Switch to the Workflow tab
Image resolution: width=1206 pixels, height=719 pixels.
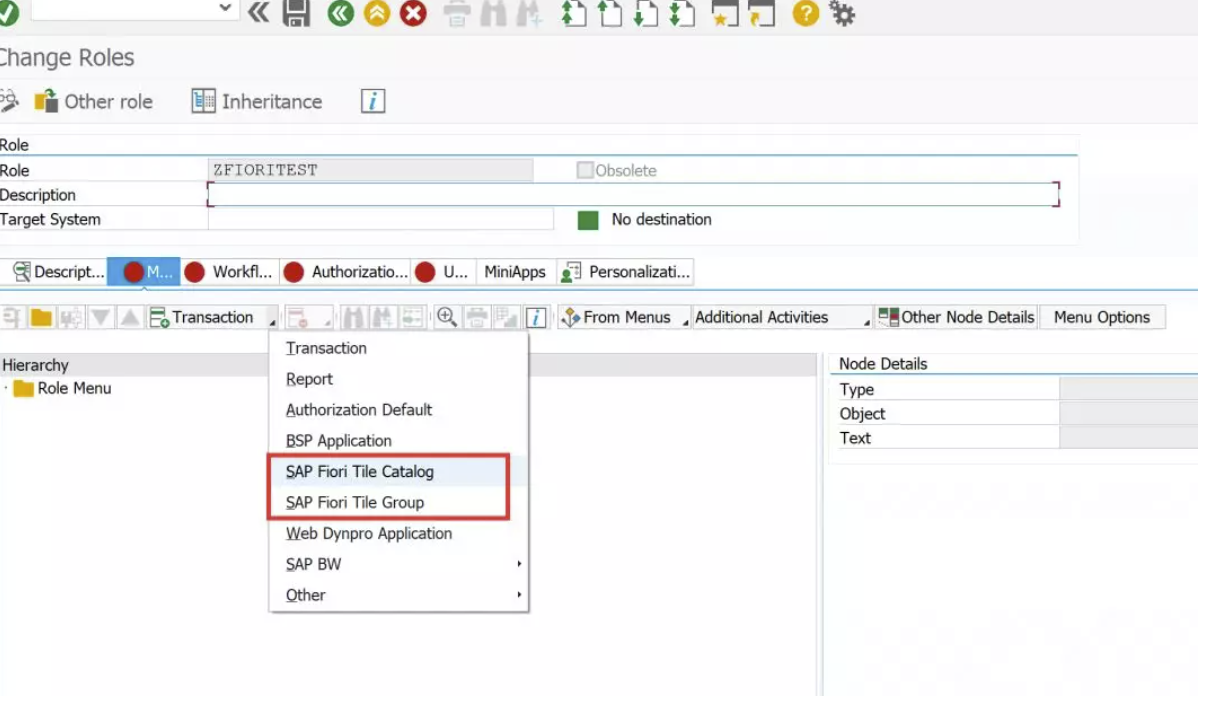(229, 271)
